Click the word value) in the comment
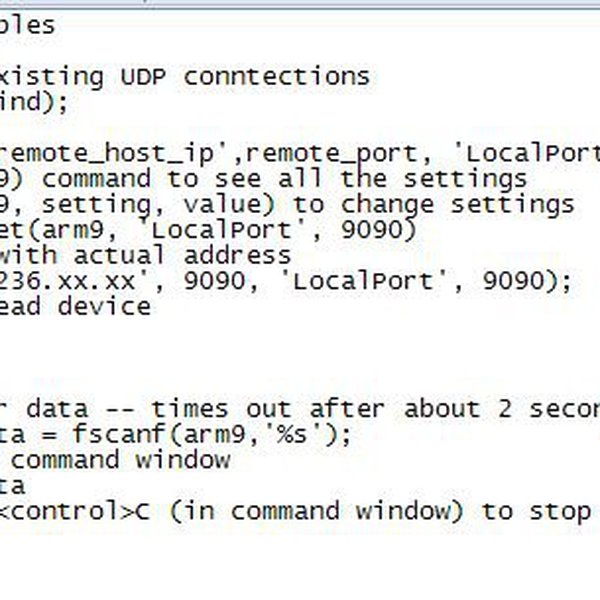Image resolution: width=600 pixels, height=600 pixels. click(229, 205)
